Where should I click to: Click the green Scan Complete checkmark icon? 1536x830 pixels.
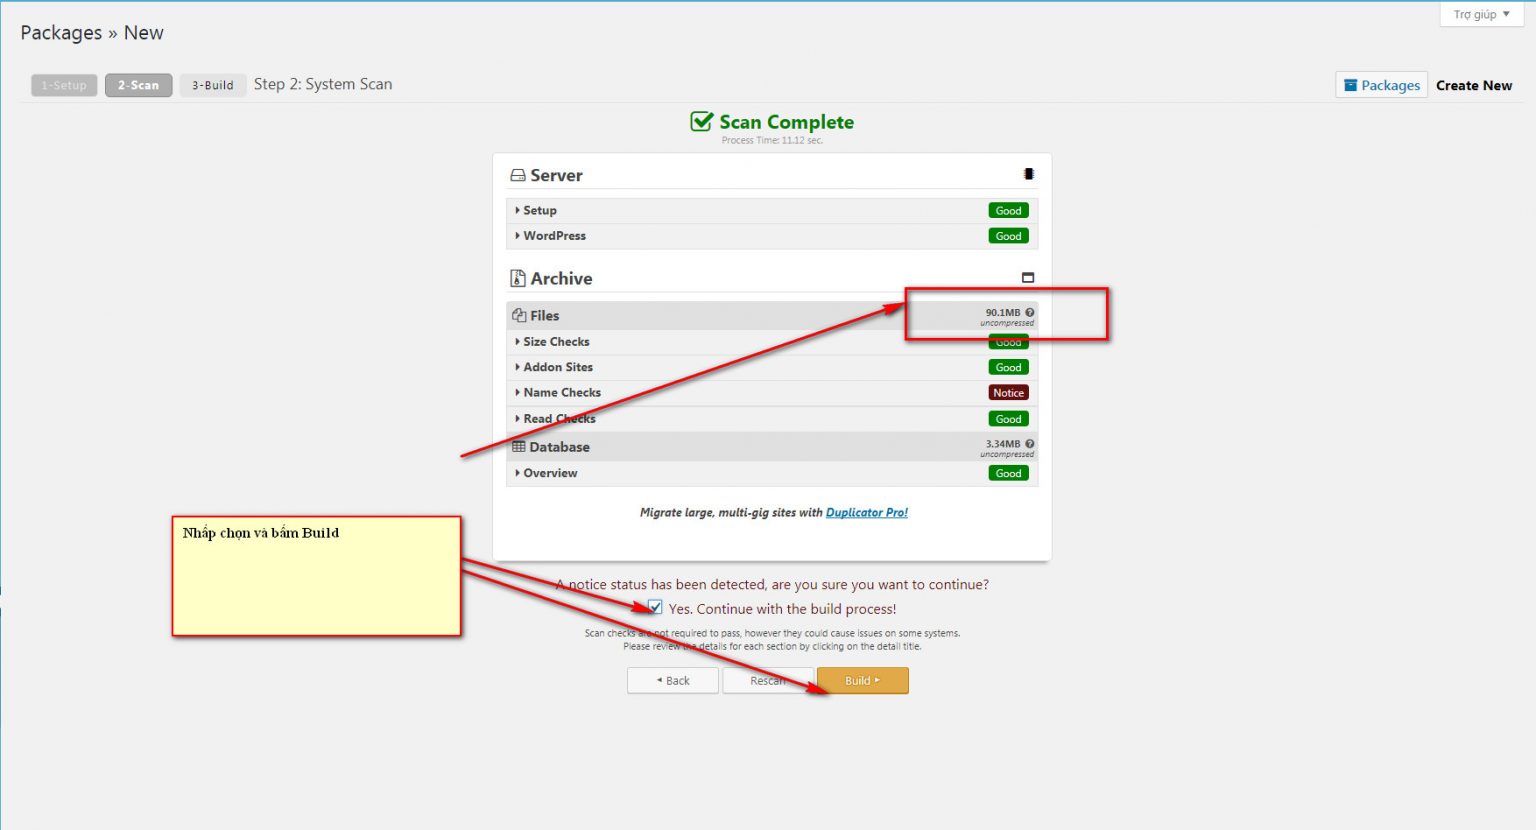(699, 120)
